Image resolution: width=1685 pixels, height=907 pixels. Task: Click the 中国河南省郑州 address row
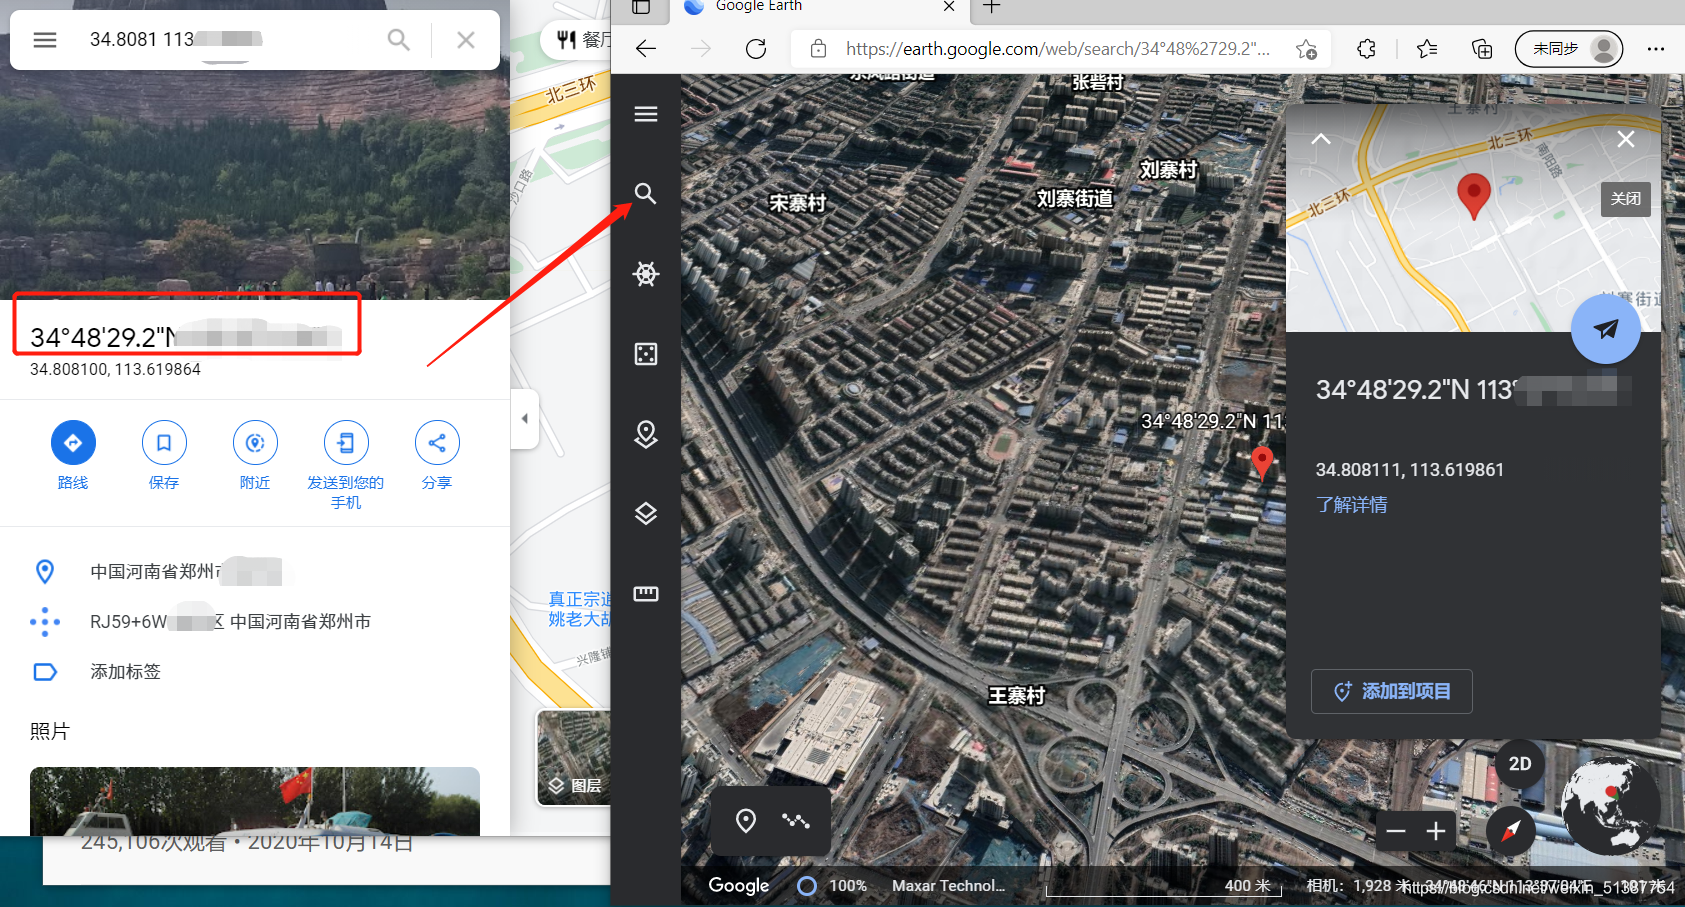(x=255, y=572)
